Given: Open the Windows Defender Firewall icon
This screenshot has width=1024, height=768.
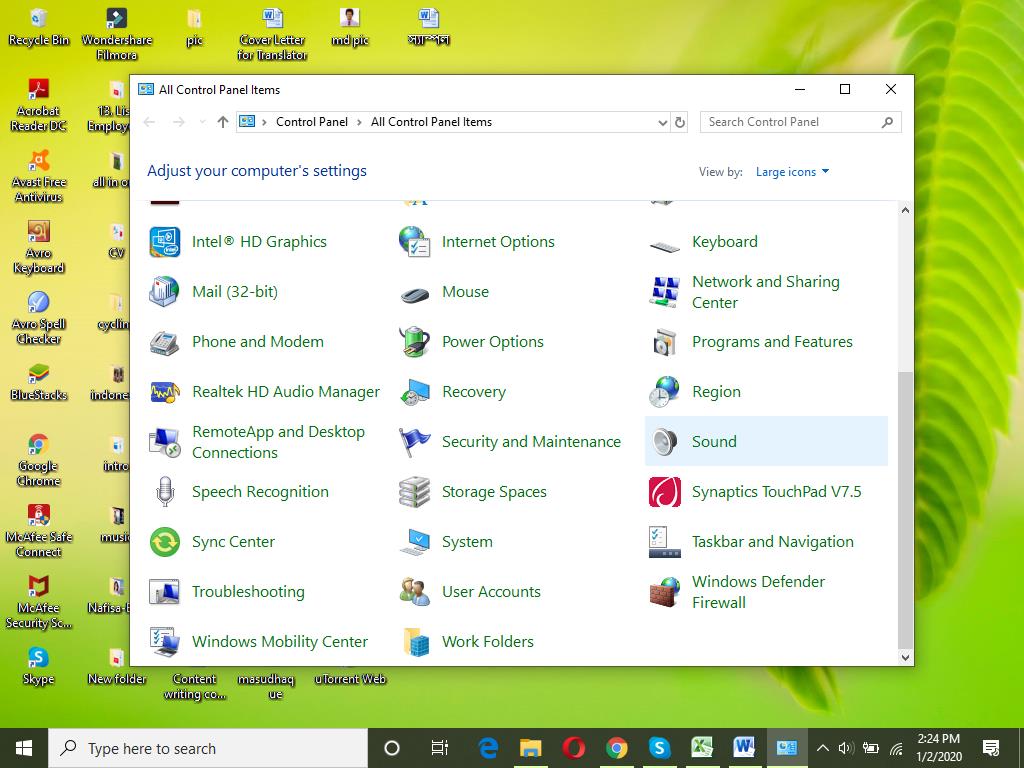Looking at the screenshot, I should [x=664, y=592].
